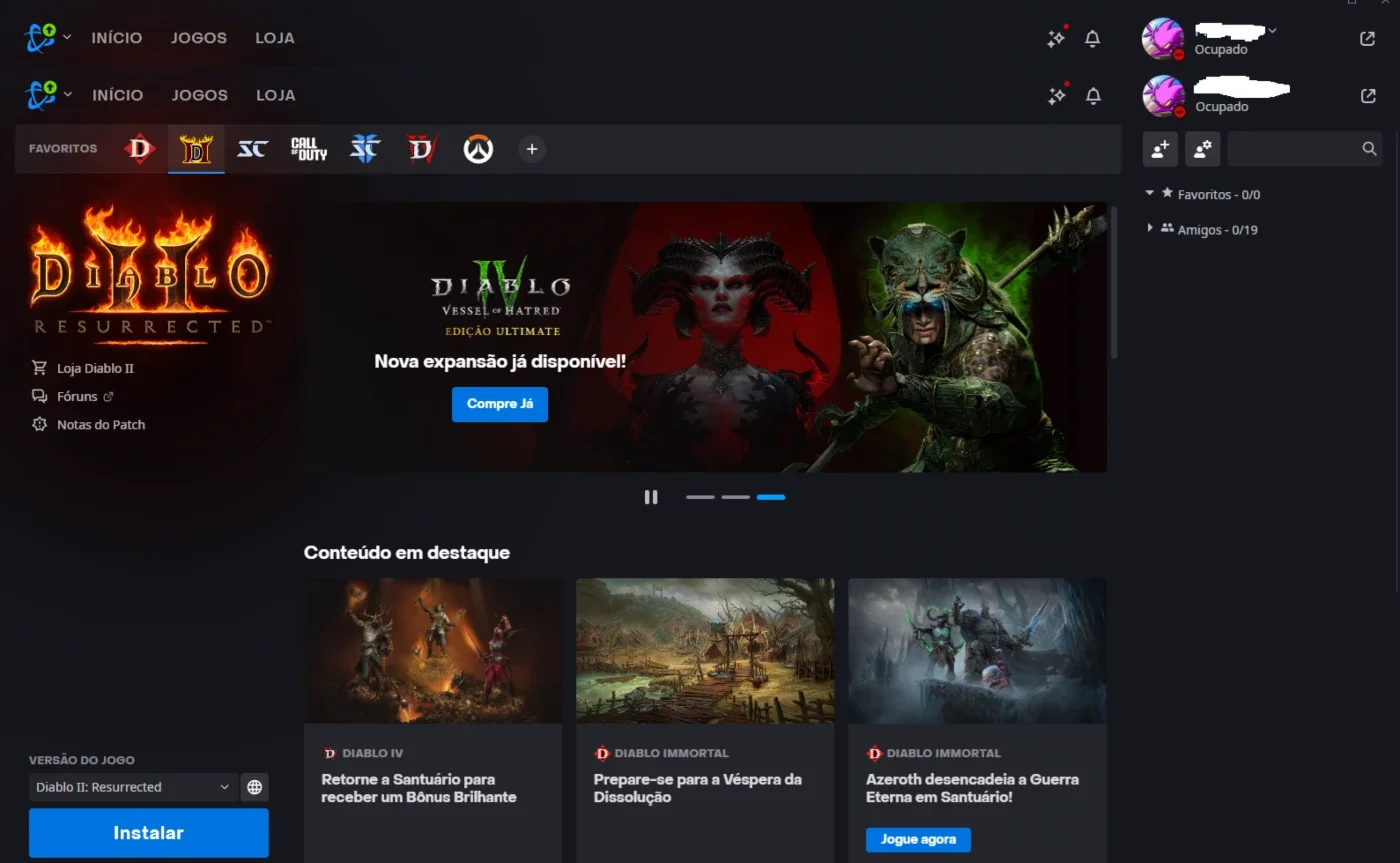Image resolution: width=1400 pixels, height=863 pixels.
Task: Click headline 'Azeroth desencadeia a Guerra Eterna em Santuário!'
Action: pyautogui.click(x=972, y=788)
